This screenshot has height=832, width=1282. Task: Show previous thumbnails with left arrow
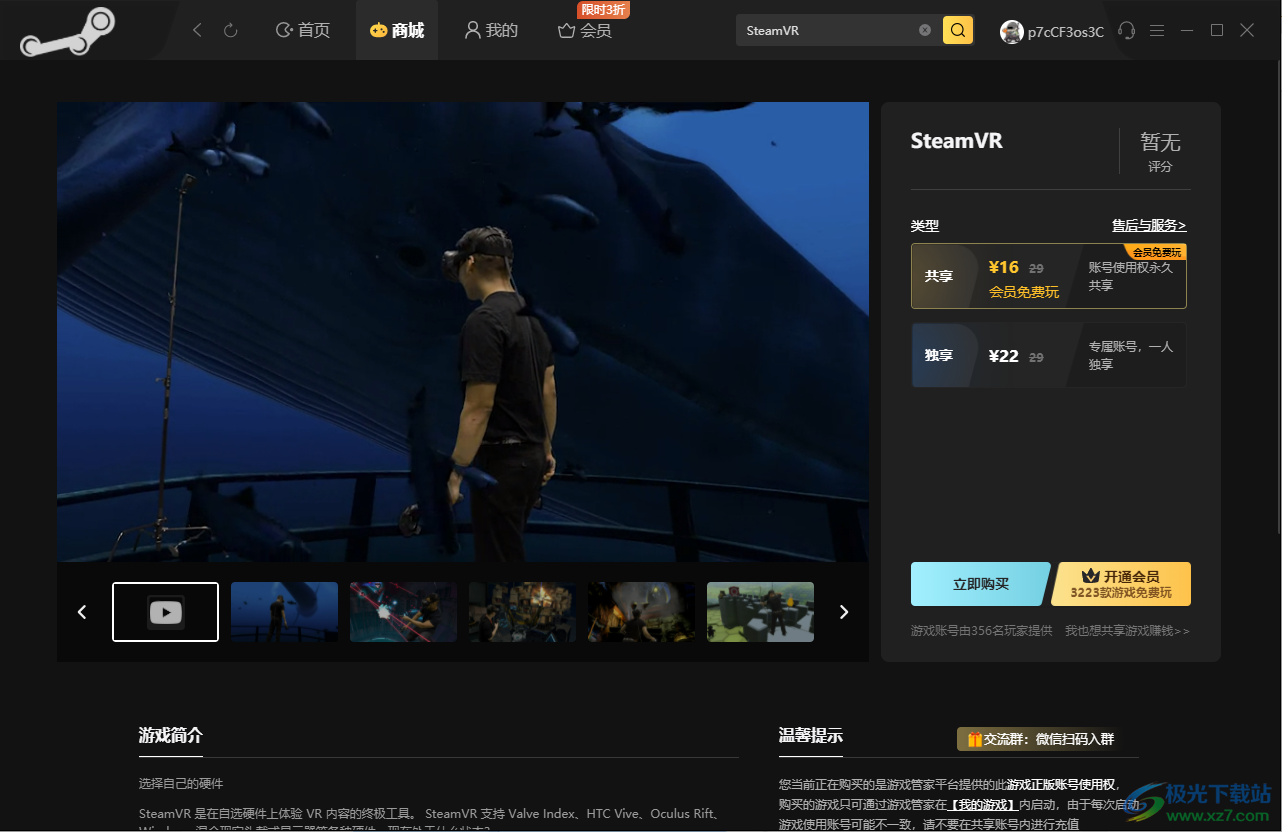coord(82,612)
